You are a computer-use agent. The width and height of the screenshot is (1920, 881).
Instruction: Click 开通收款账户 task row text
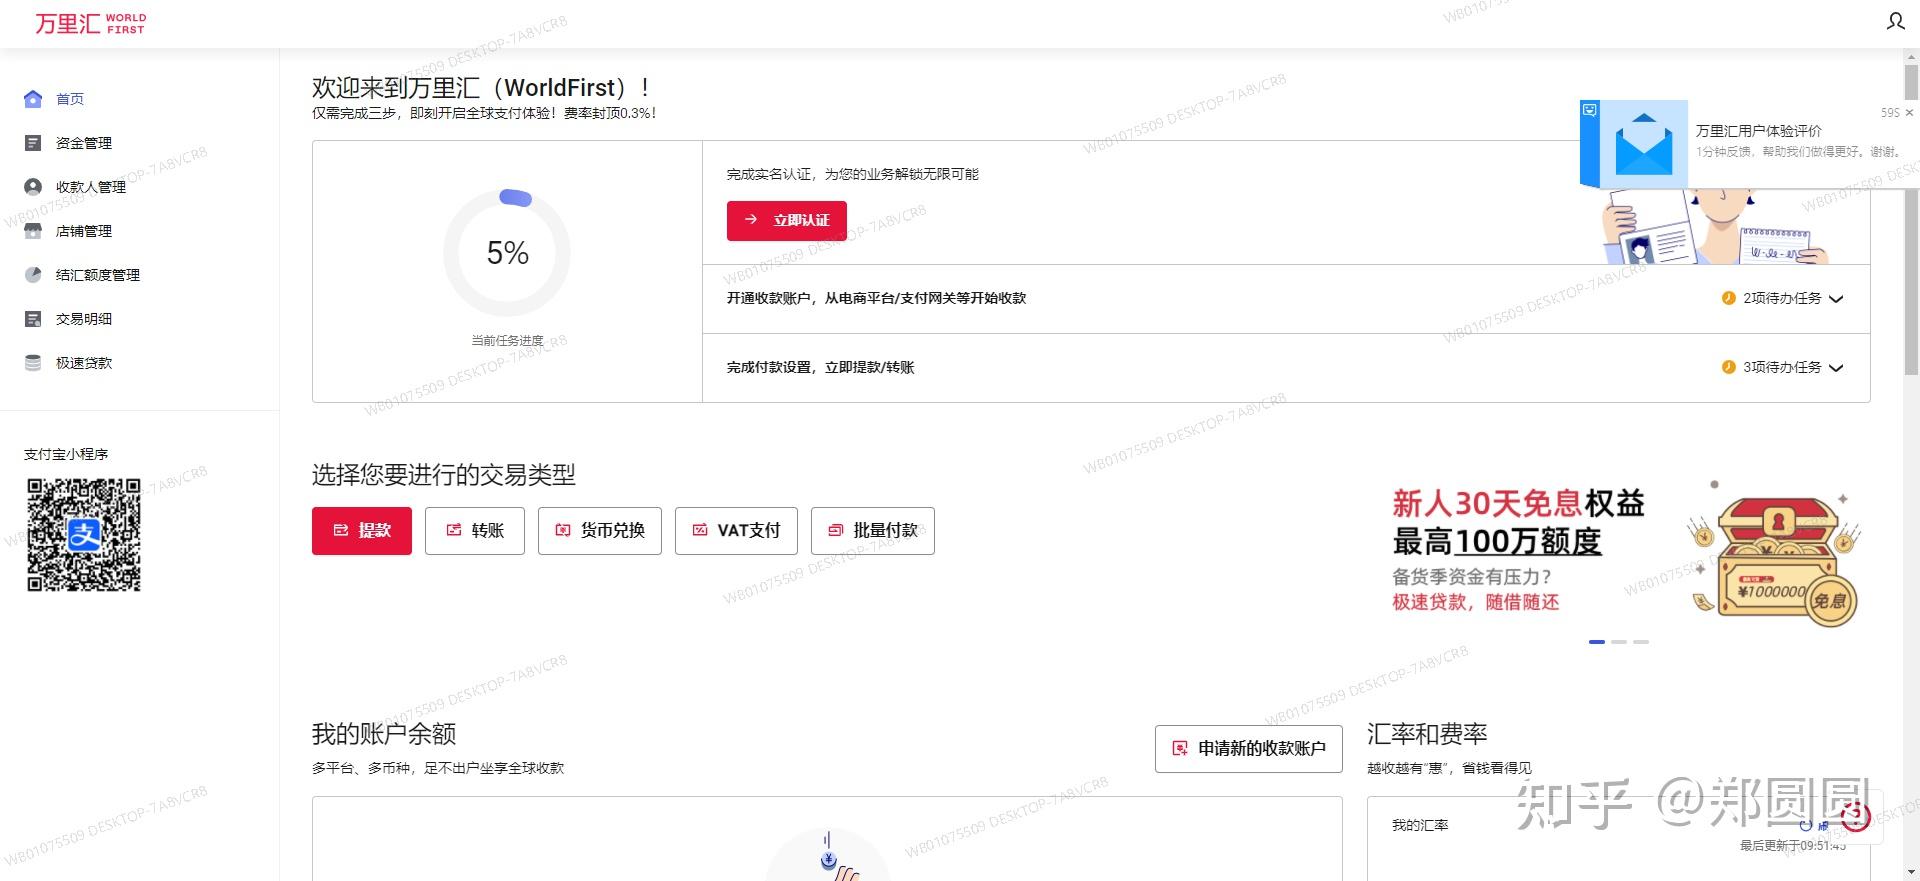[x=876, y=298]
